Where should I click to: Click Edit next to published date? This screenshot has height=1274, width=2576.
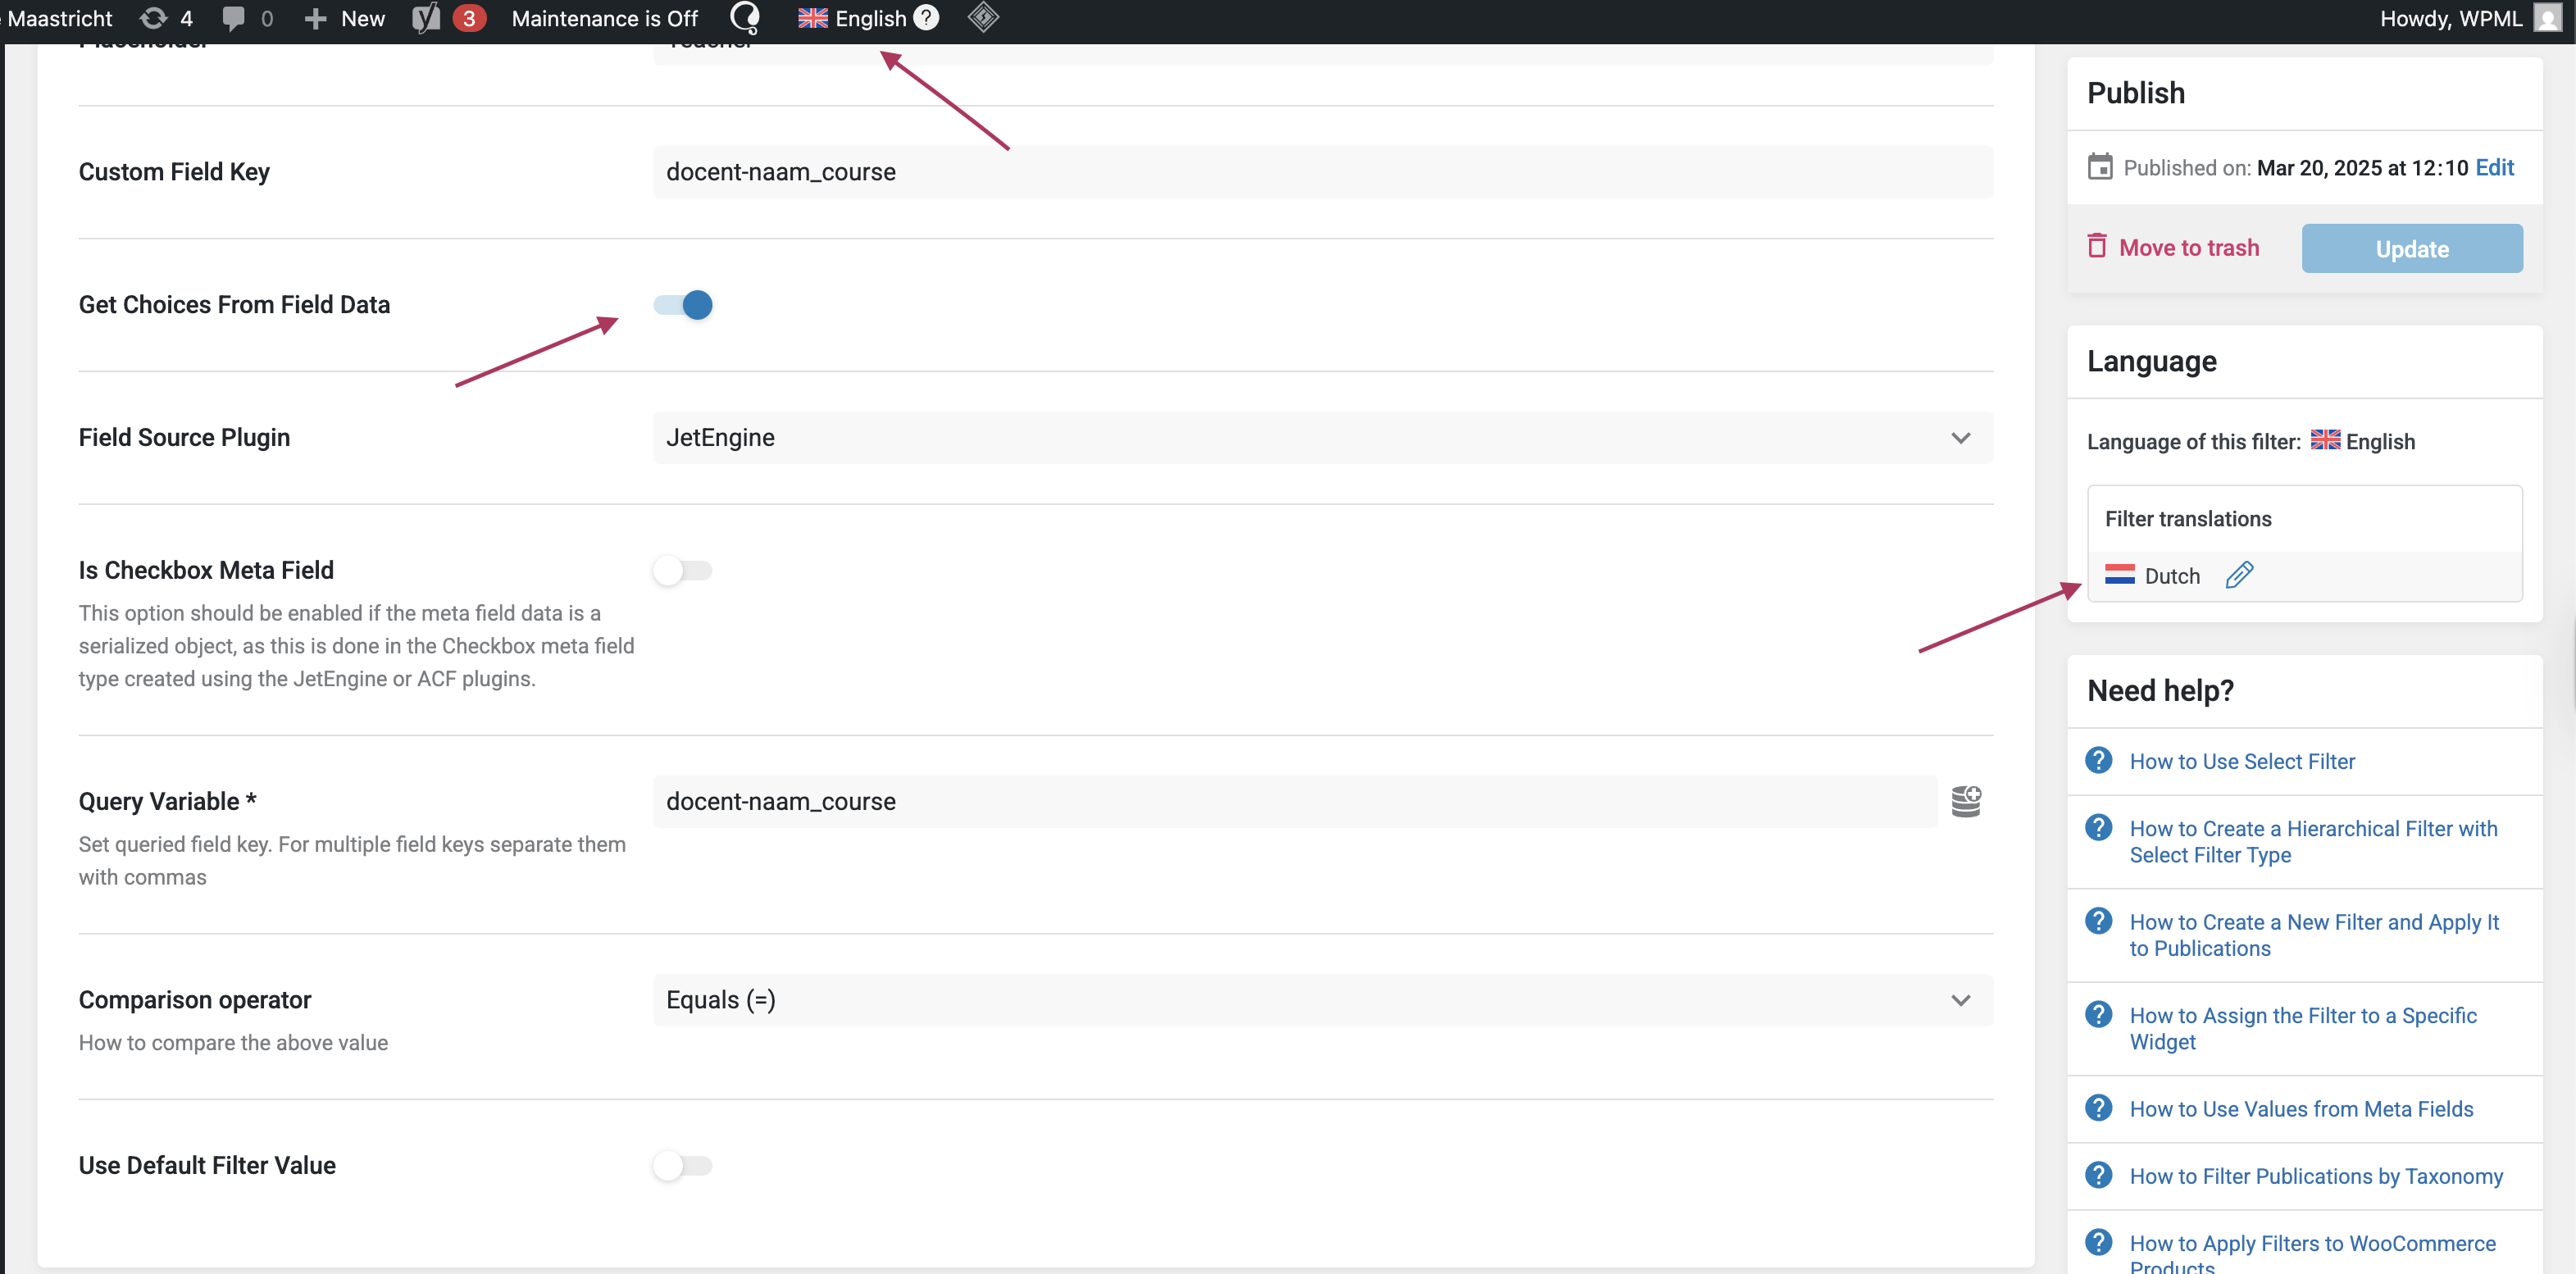[2494, 167]
